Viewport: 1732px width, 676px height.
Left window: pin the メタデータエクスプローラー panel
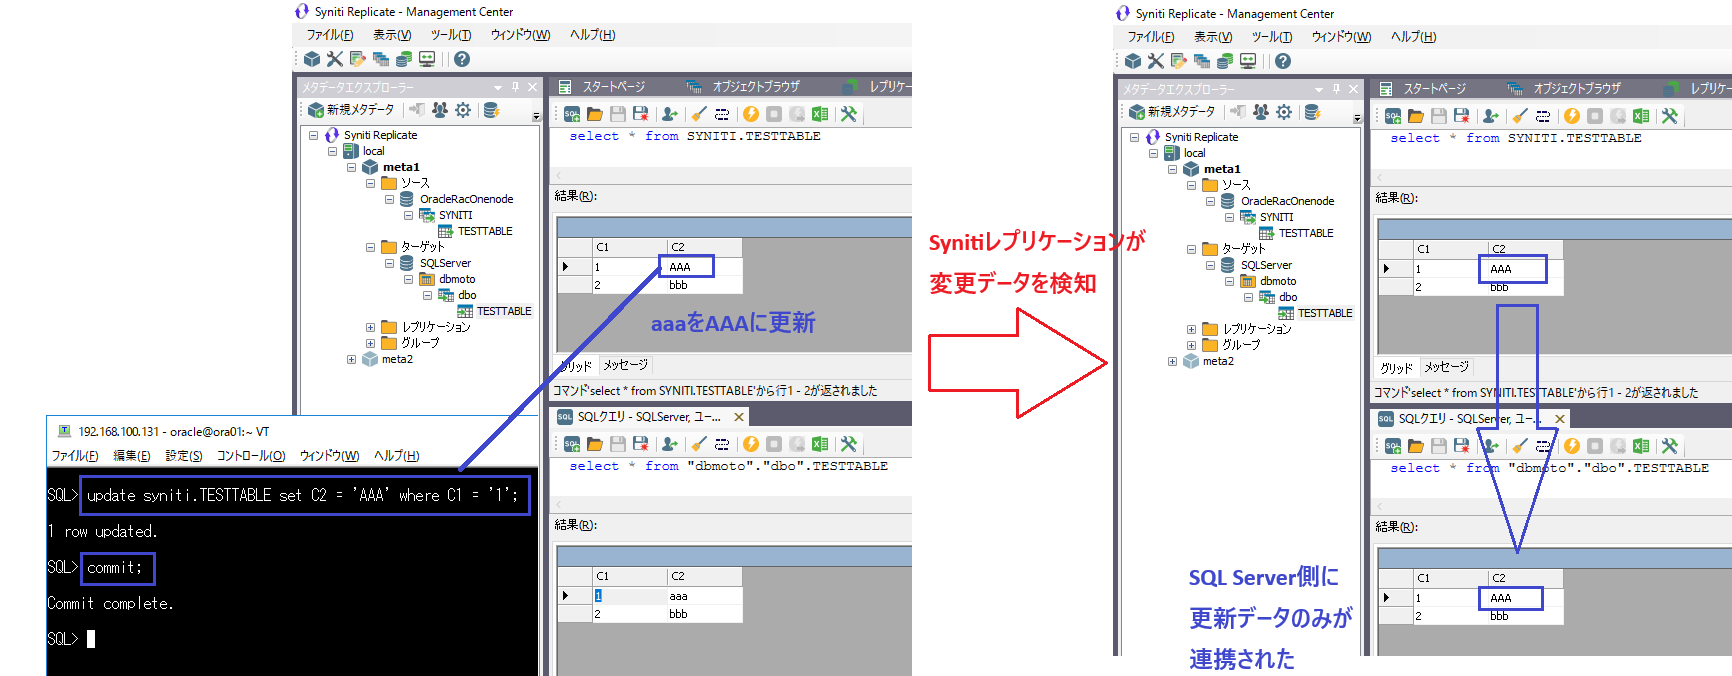click(x=516, y=87)
